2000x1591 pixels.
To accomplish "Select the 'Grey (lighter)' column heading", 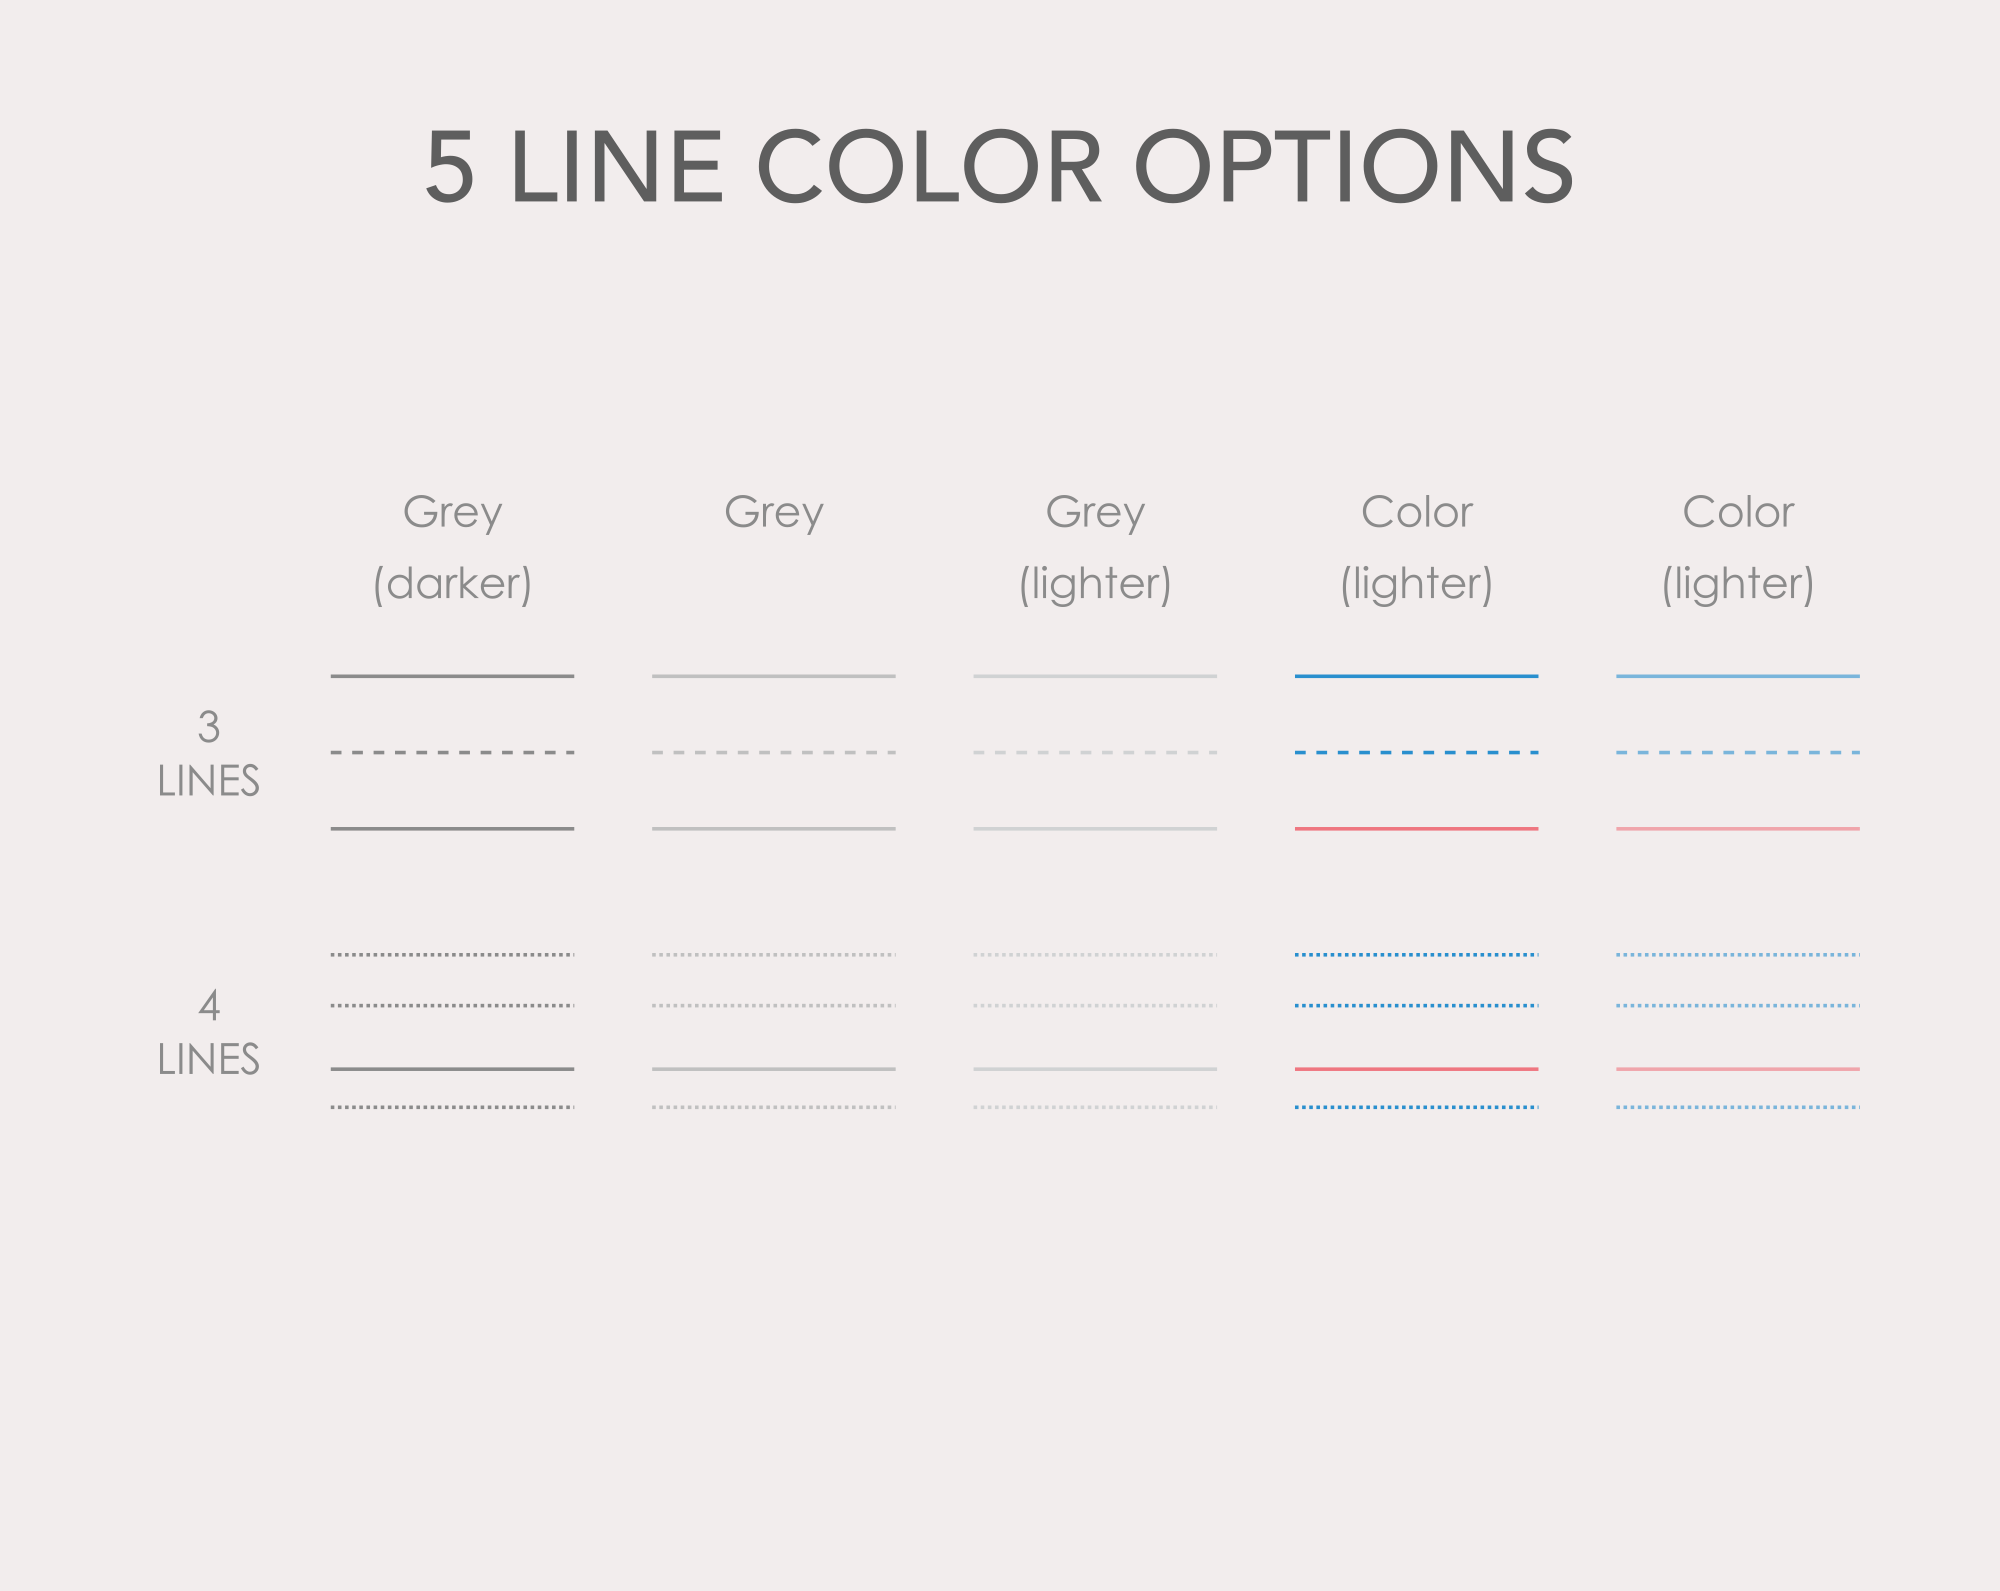I will [1095, 548].
